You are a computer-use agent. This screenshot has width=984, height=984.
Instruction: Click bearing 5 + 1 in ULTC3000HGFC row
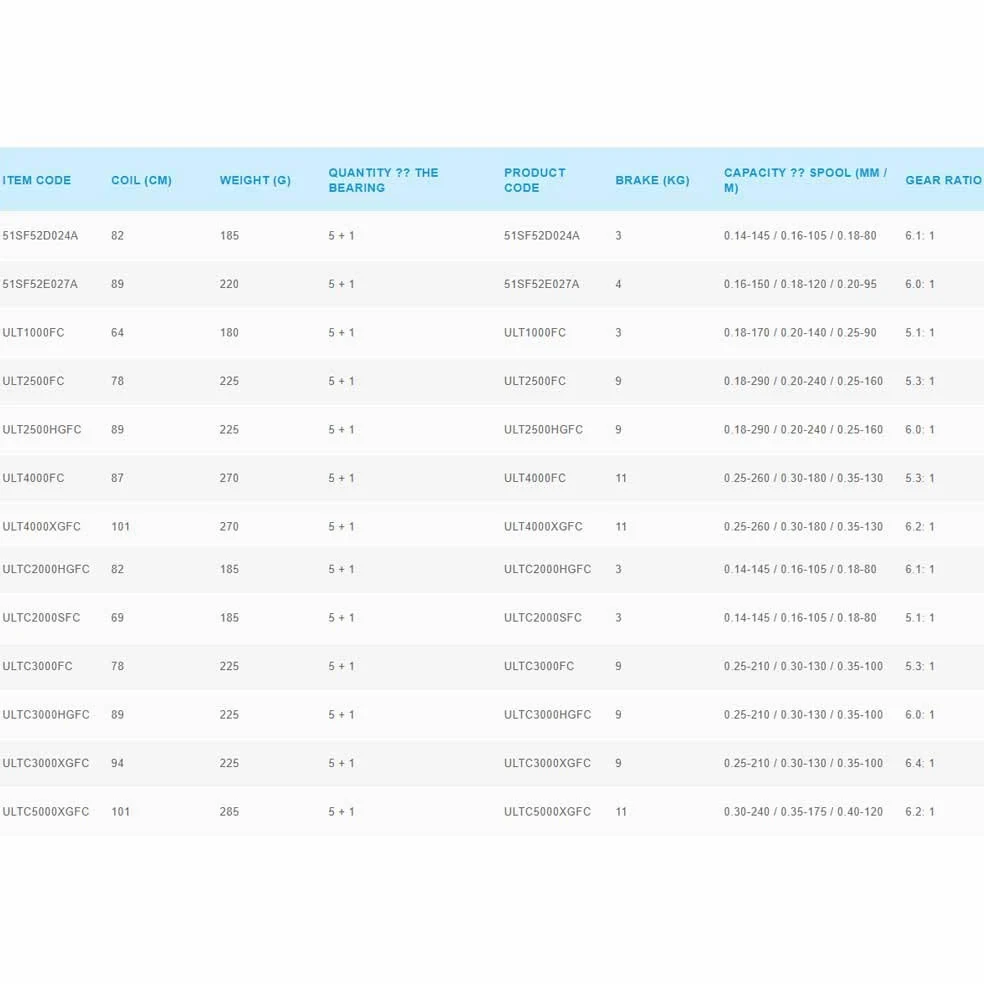341,715
